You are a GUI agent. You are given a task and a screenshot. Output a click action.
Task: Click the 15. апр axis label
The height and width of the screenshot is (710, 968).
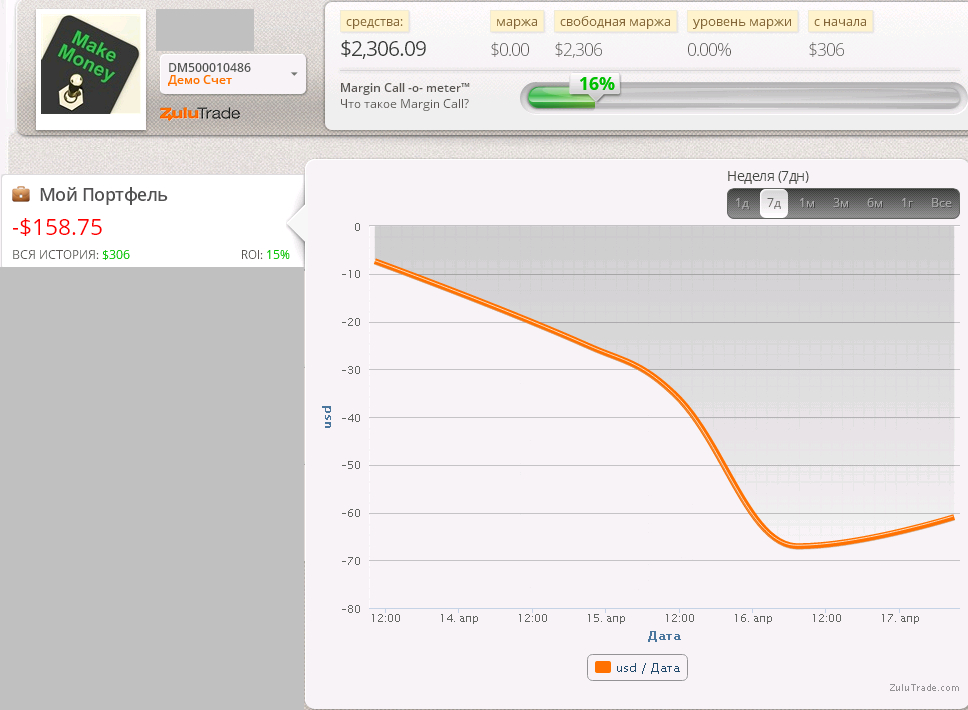pyautogui.click(x=606, y=618)
